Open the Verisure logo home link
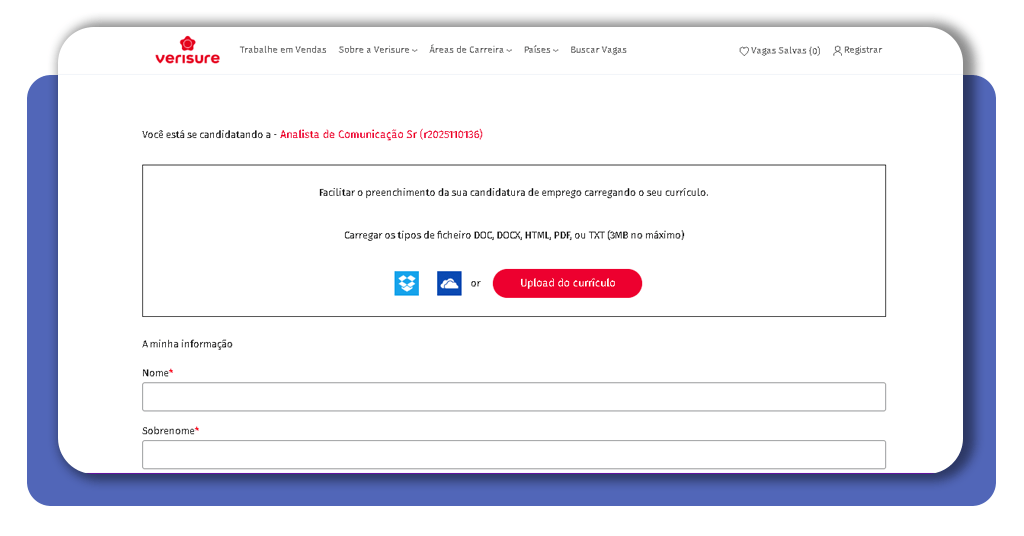The height and width of the screenshot is (536, 1024). click(187, 50)
